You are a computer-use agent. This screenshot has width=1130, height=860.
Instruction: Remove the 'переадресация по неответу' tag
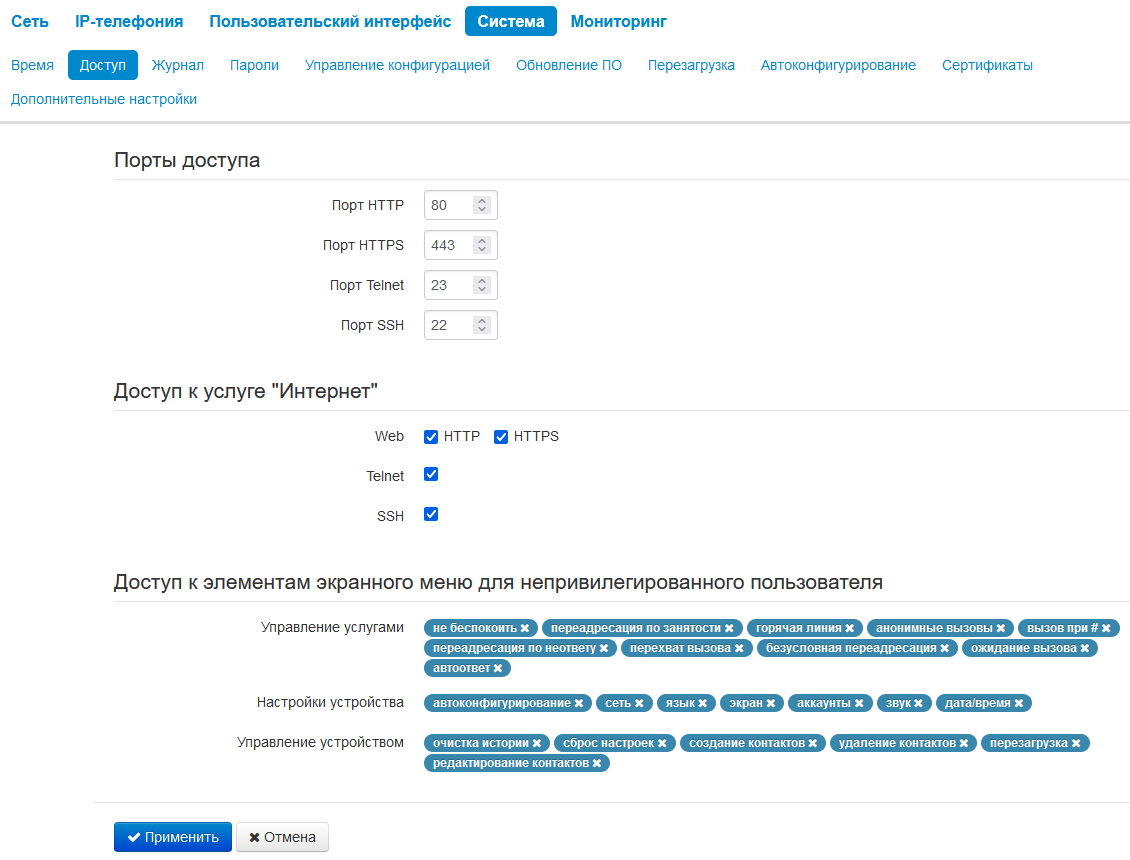[x=604, y=649]
